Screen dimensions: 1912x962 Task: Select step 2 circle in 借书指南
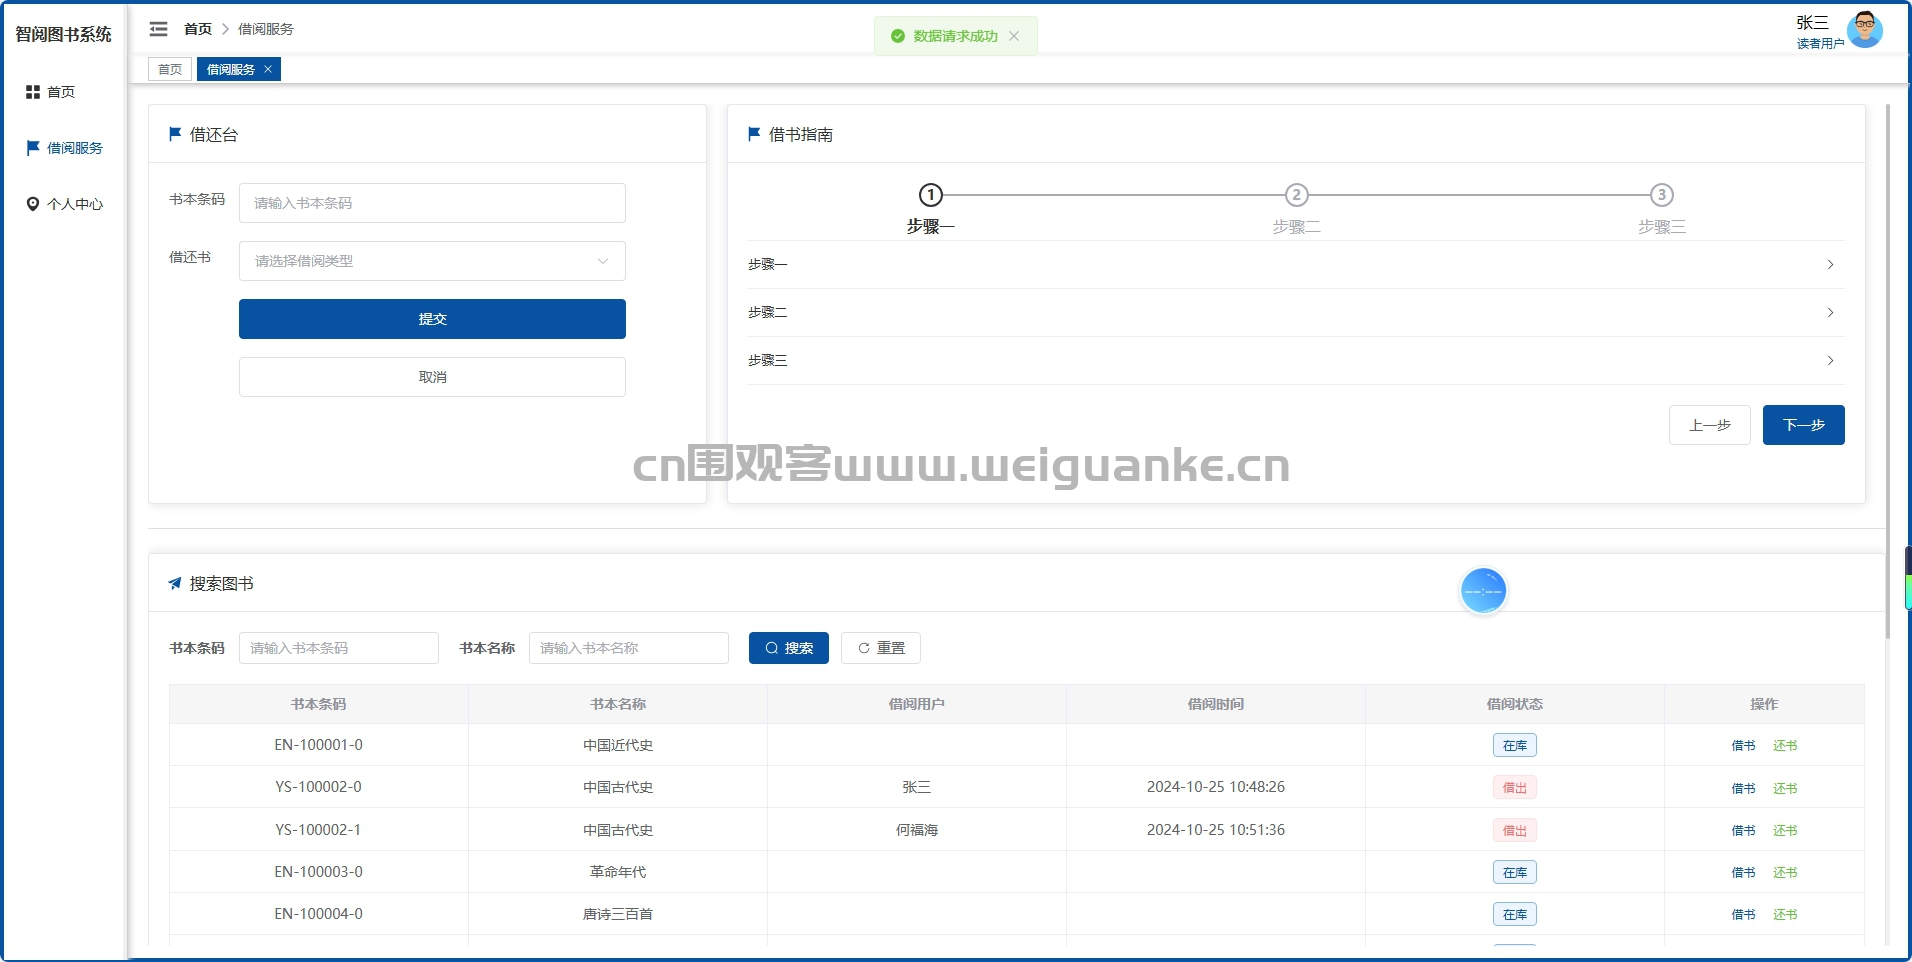(1296, 195)
